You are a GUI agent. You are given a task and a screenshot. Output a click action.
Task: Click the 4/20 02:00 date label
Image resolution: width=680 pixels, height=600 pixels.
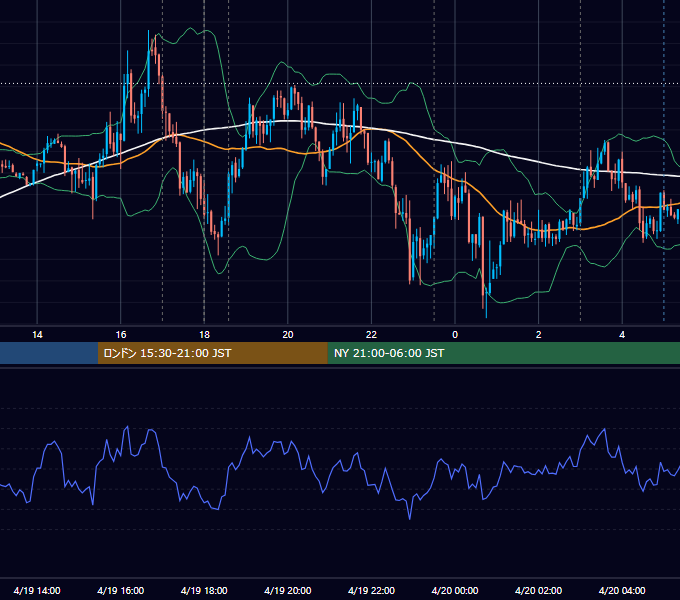coord(539,590)
